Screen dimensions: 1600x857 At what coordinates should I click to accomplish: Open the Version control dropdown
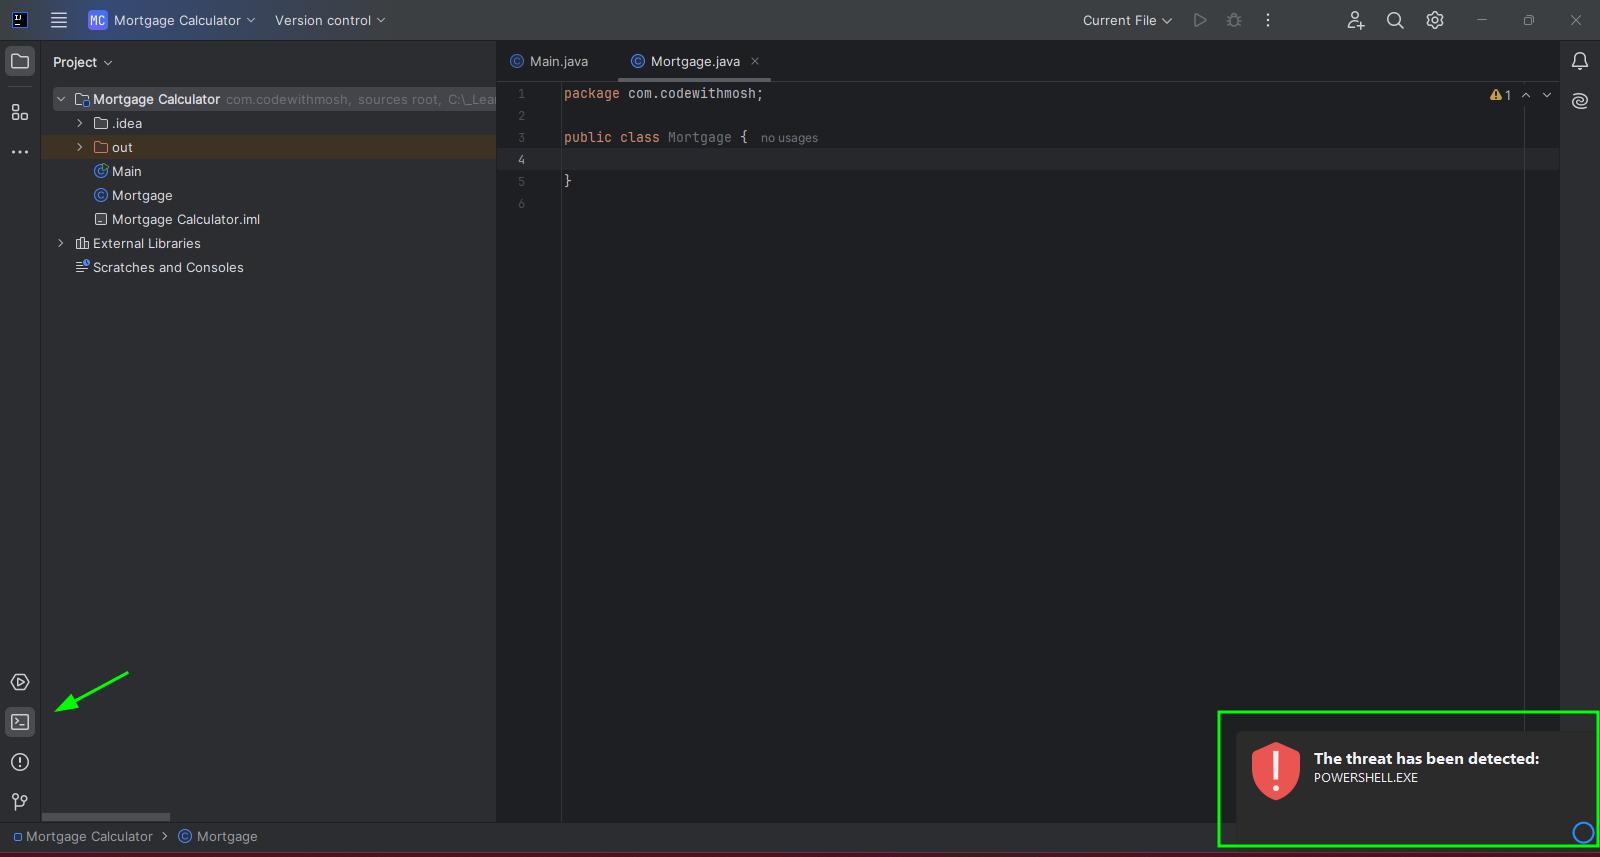pyautogui.click(x=330, y=20)
